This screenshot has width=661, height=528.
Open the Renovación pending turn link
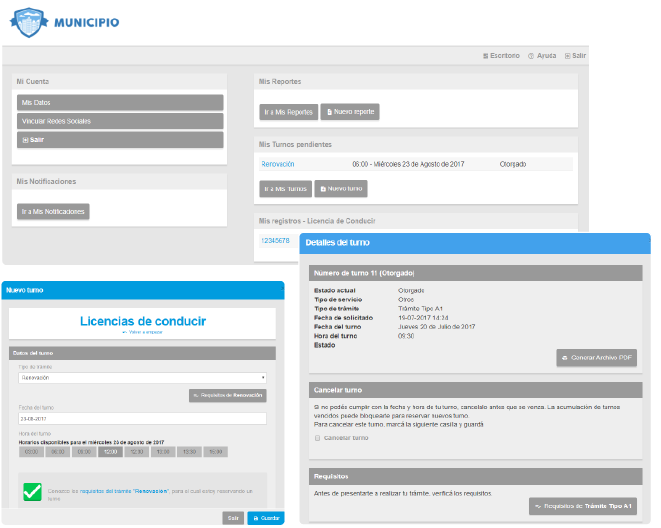click(x=277, y=164)
